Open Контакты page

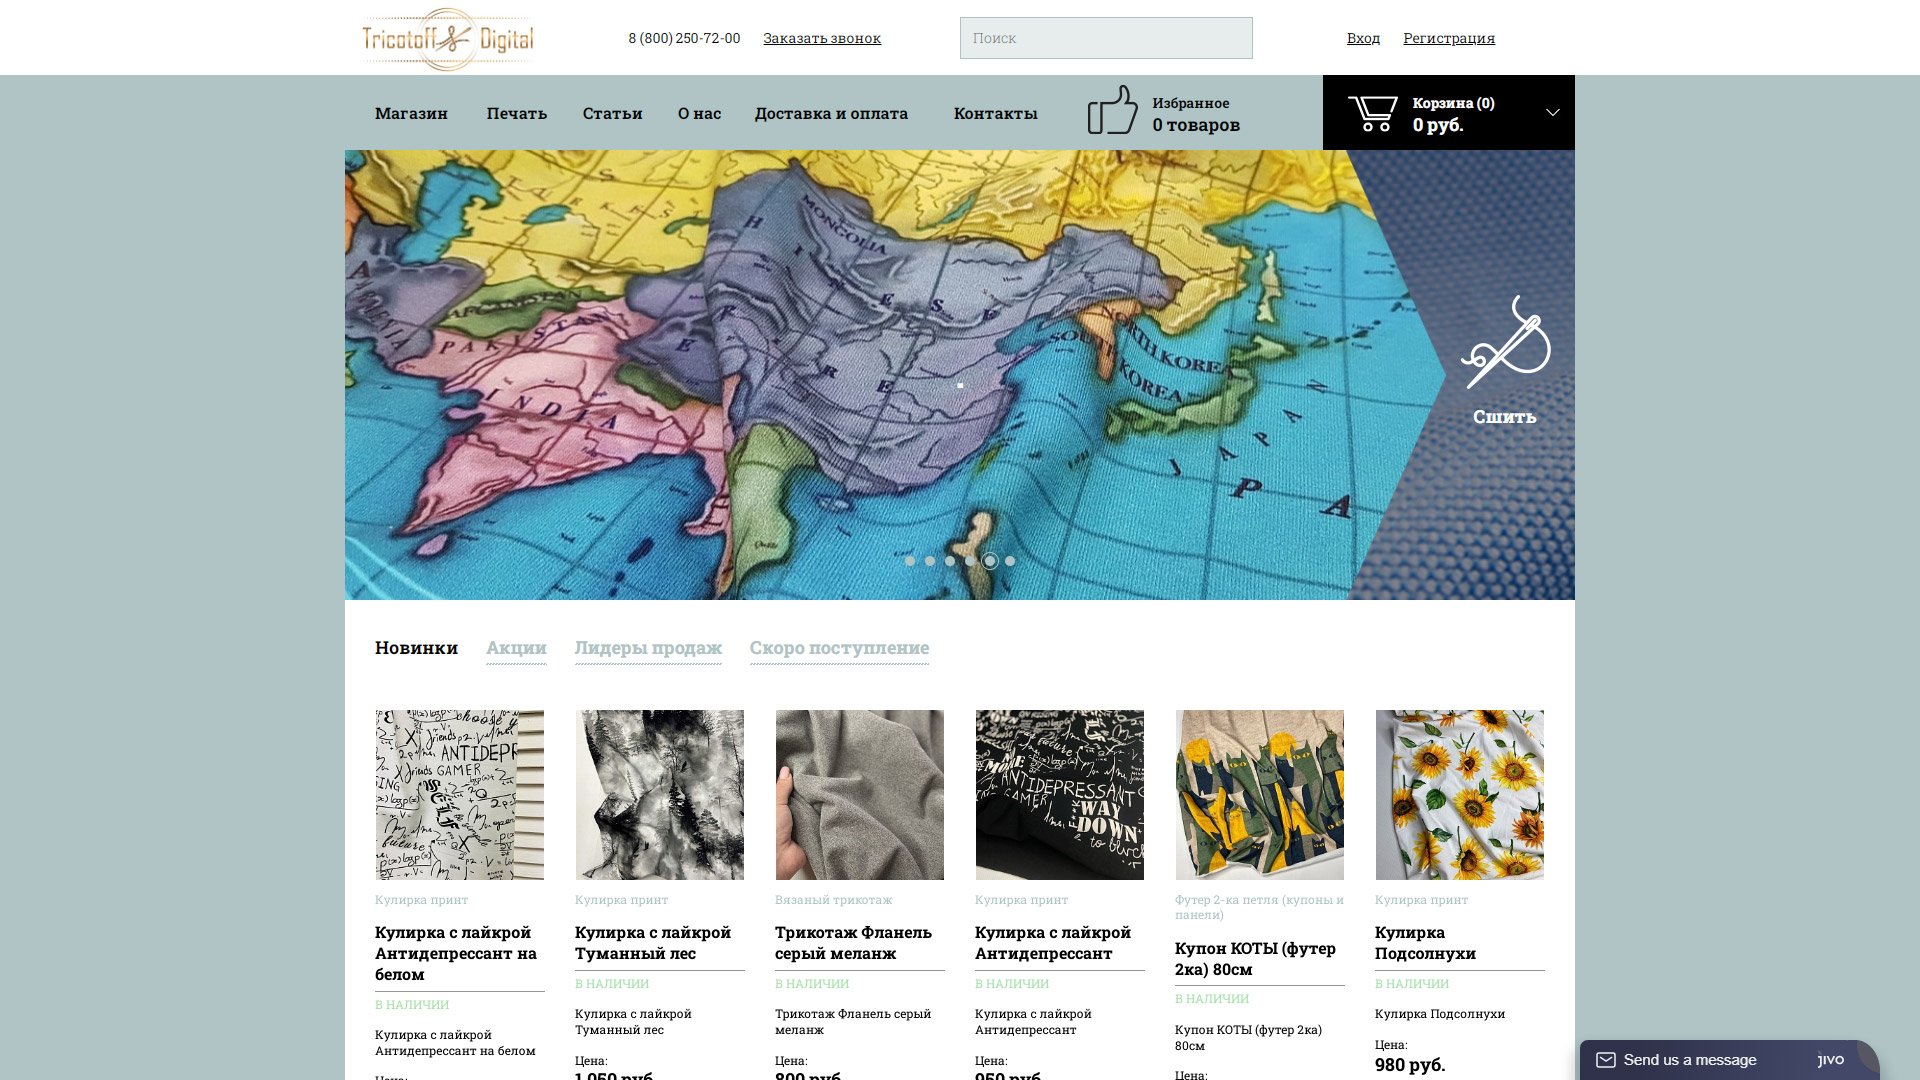996,113
